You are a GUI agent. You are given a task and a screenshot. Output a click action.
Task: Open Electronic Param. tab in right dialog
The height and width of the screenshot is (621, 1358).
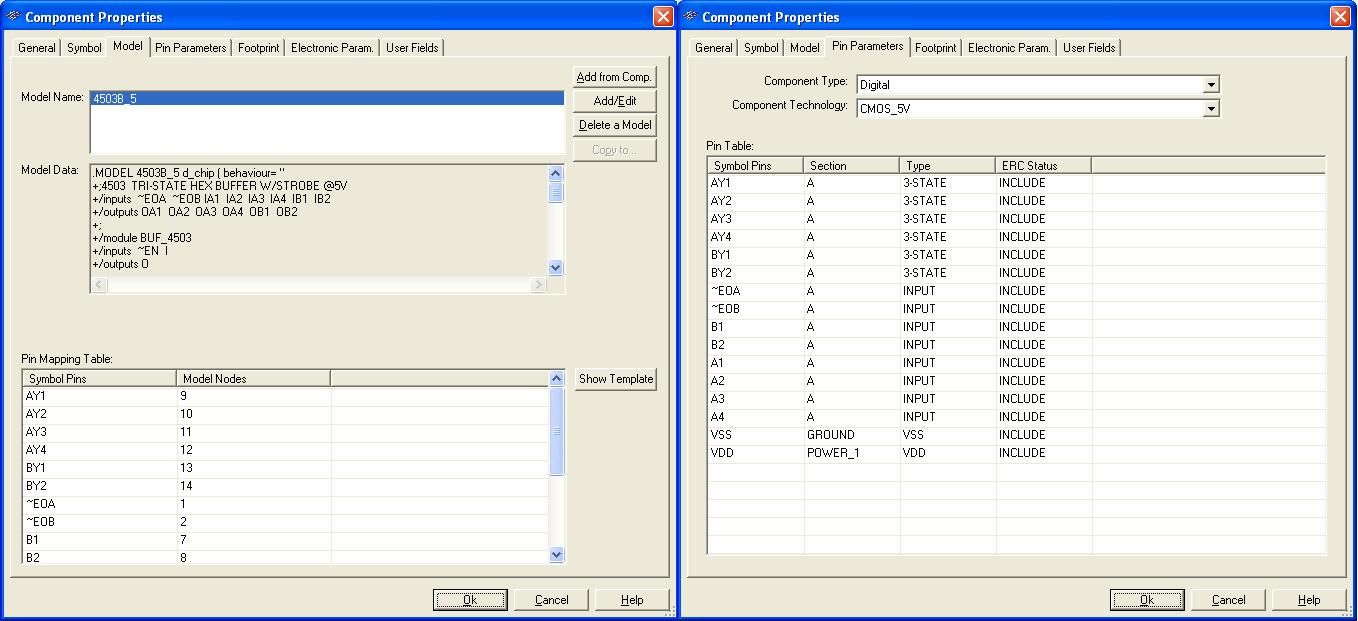1009,48
